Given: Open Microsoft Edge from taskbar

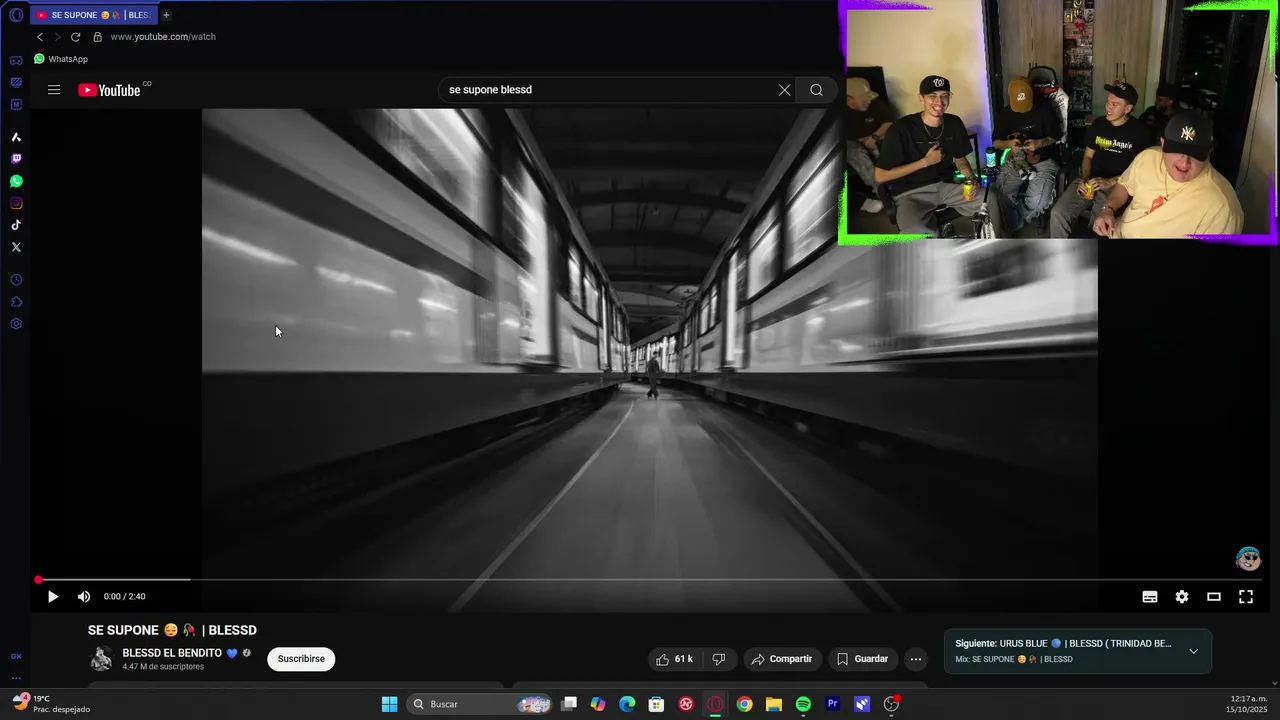Looking at the screenshot, I should [627, 704].
